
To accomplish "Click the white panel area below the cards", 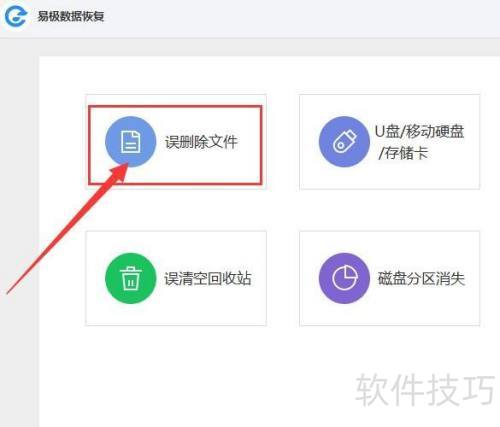I will point(200,377).
